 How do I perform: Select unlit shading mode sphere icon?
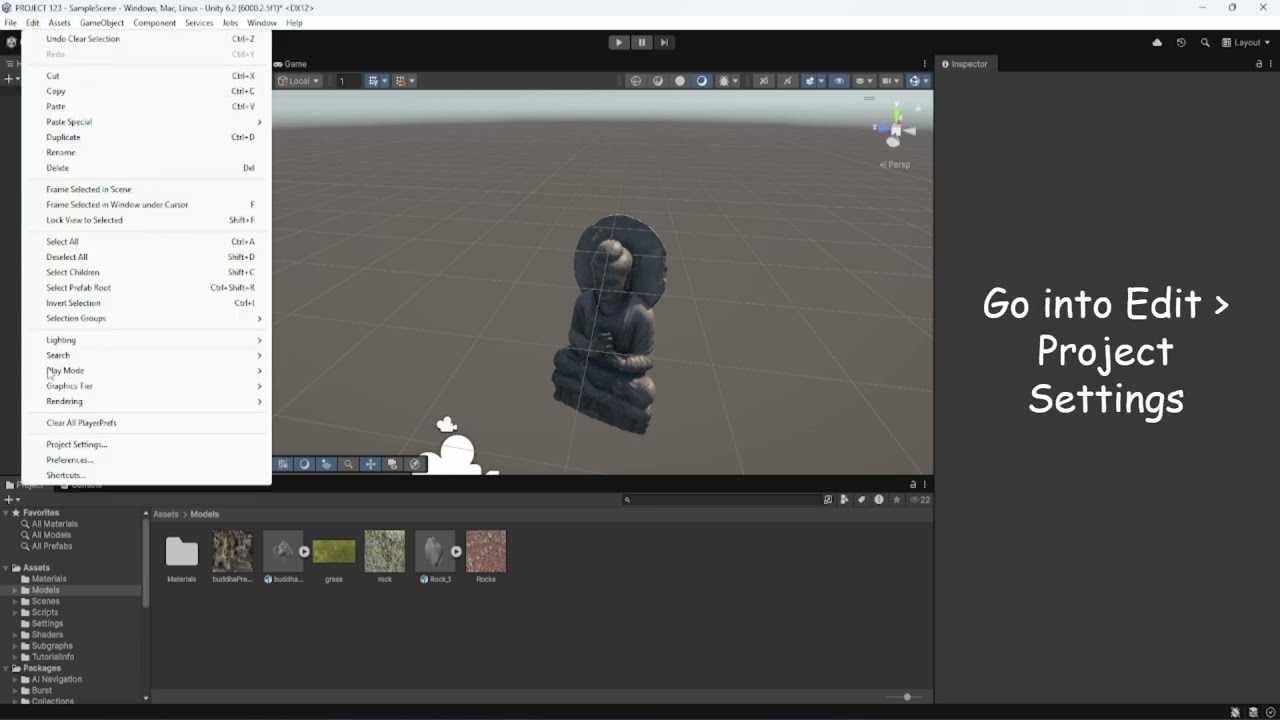(680, 81)
